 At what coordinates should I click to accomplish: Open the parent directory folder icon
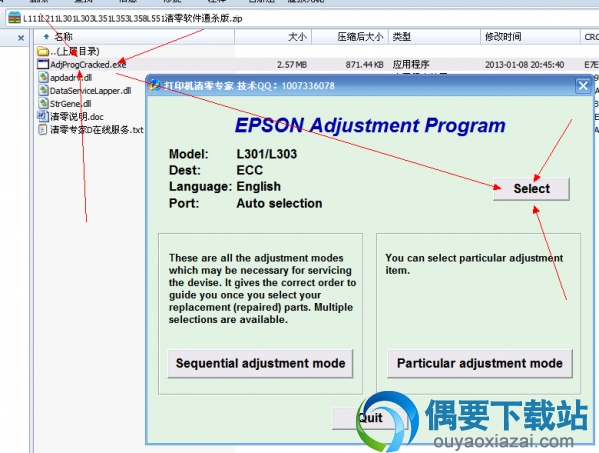(x=43, y=51)
